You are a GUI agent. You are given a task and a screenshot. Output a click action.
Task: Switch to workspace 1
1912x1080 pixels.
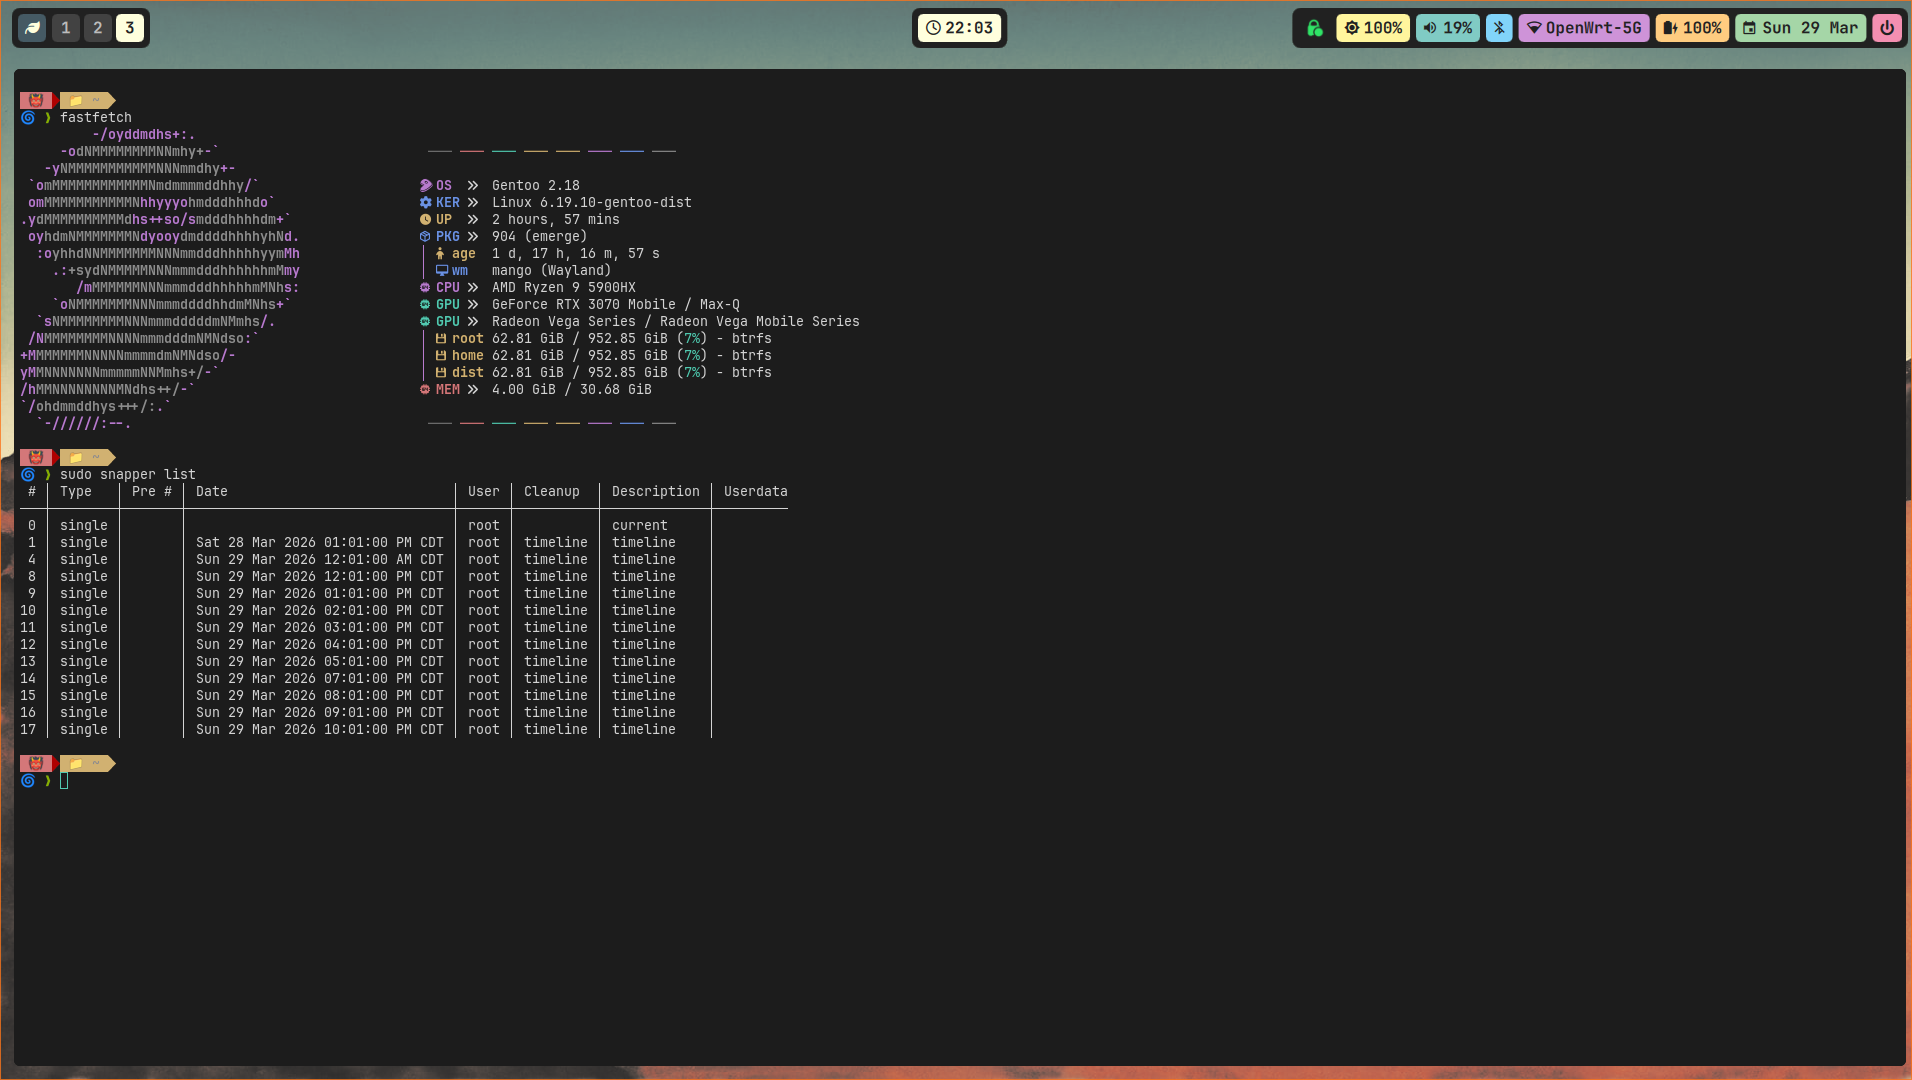[66, 28]
